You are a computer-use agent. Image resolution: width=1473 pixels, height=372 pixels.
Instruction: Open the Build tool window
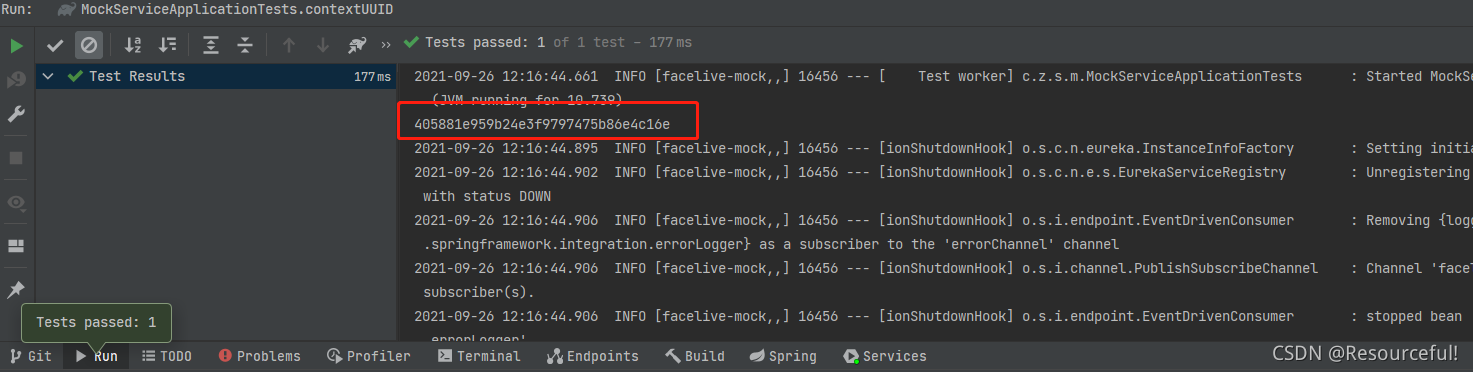(695, 356)
